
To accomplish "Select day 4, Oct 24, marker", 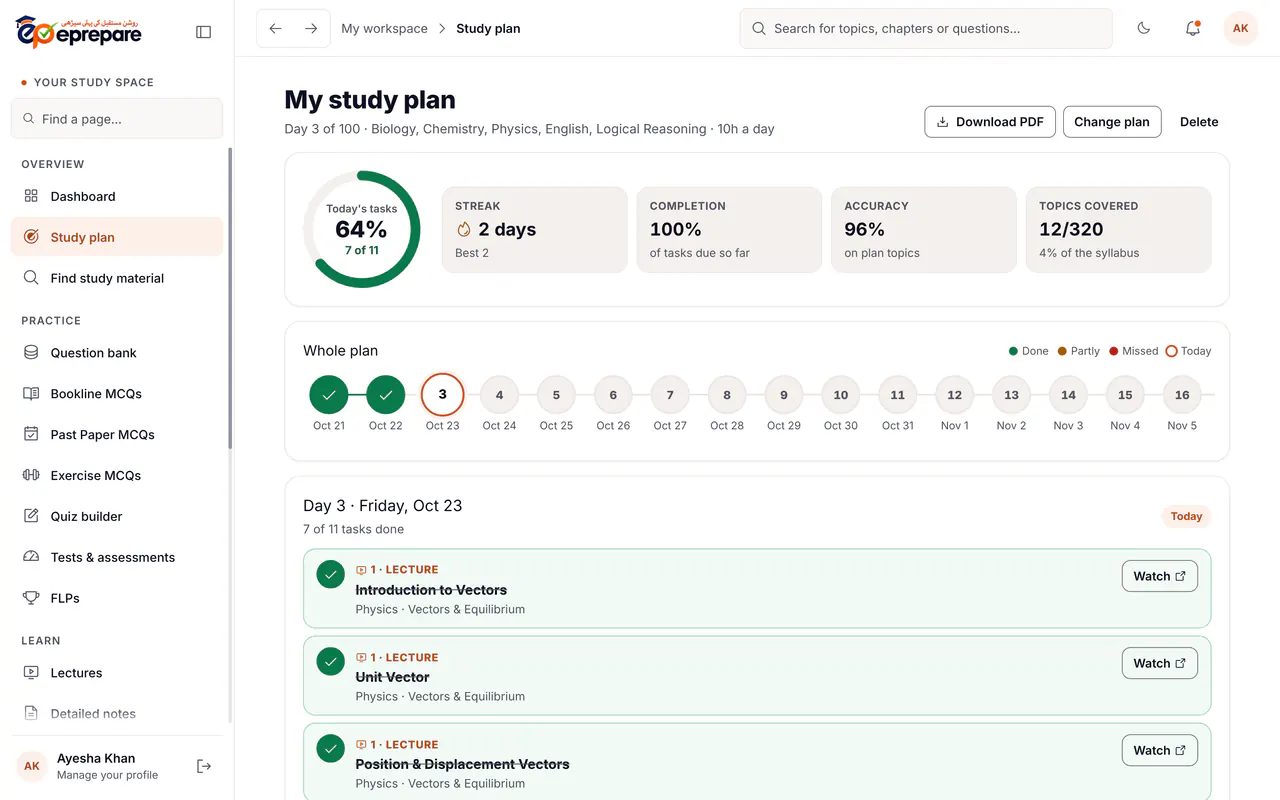I will (500, 395).
